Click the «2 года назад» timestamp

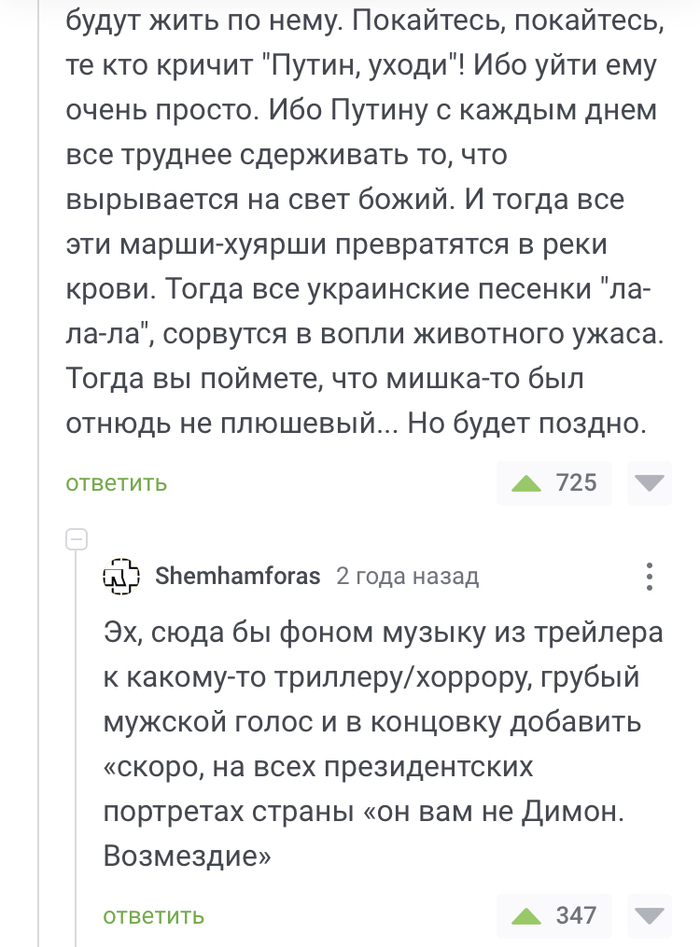click(408, 576)
